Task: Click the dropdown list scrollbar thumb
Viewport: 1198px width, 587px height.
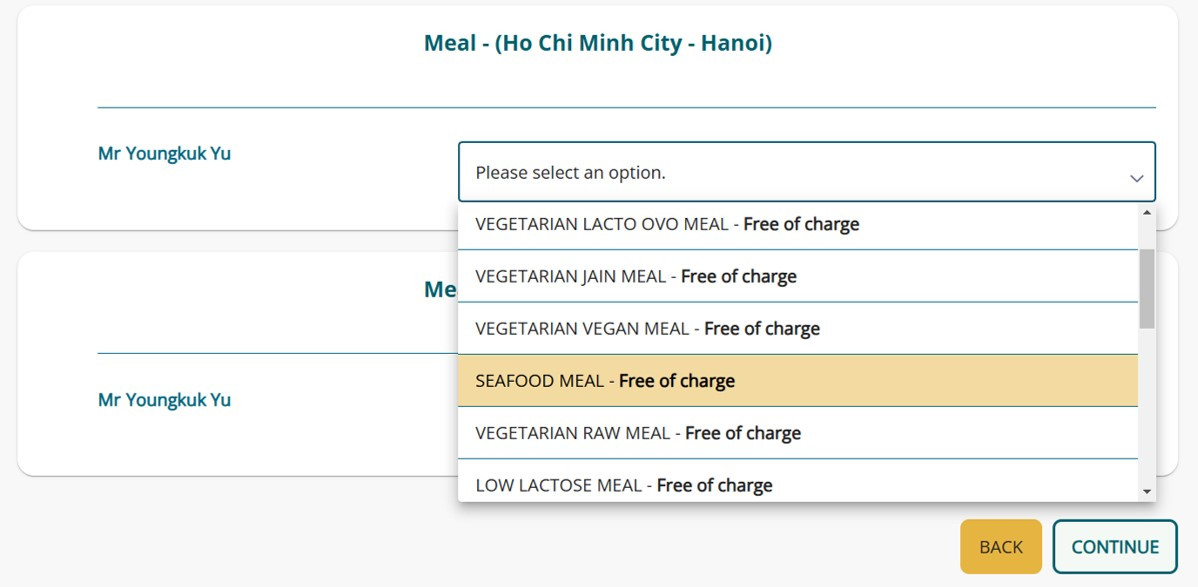Action: [x=1146, y=288]
